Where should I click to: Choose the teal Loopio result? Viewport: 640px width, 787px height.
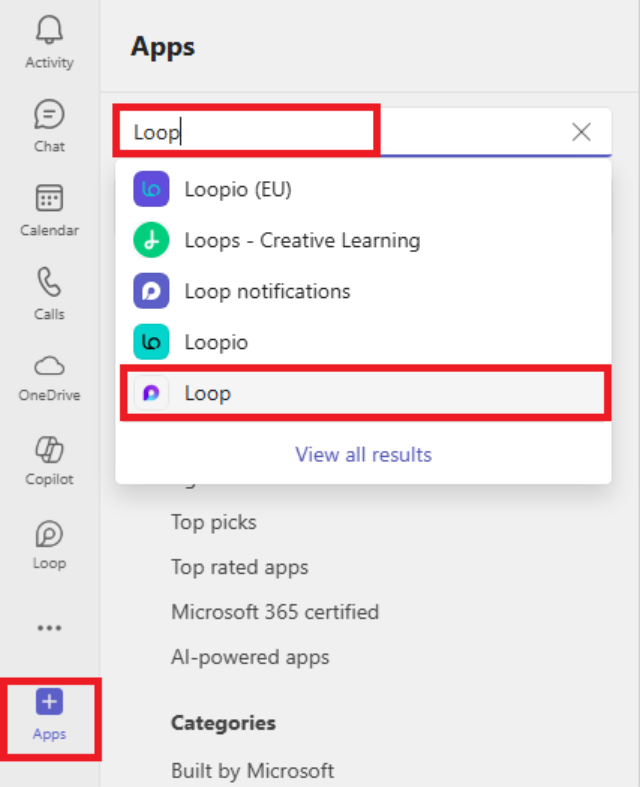click(x=363, y=342)
